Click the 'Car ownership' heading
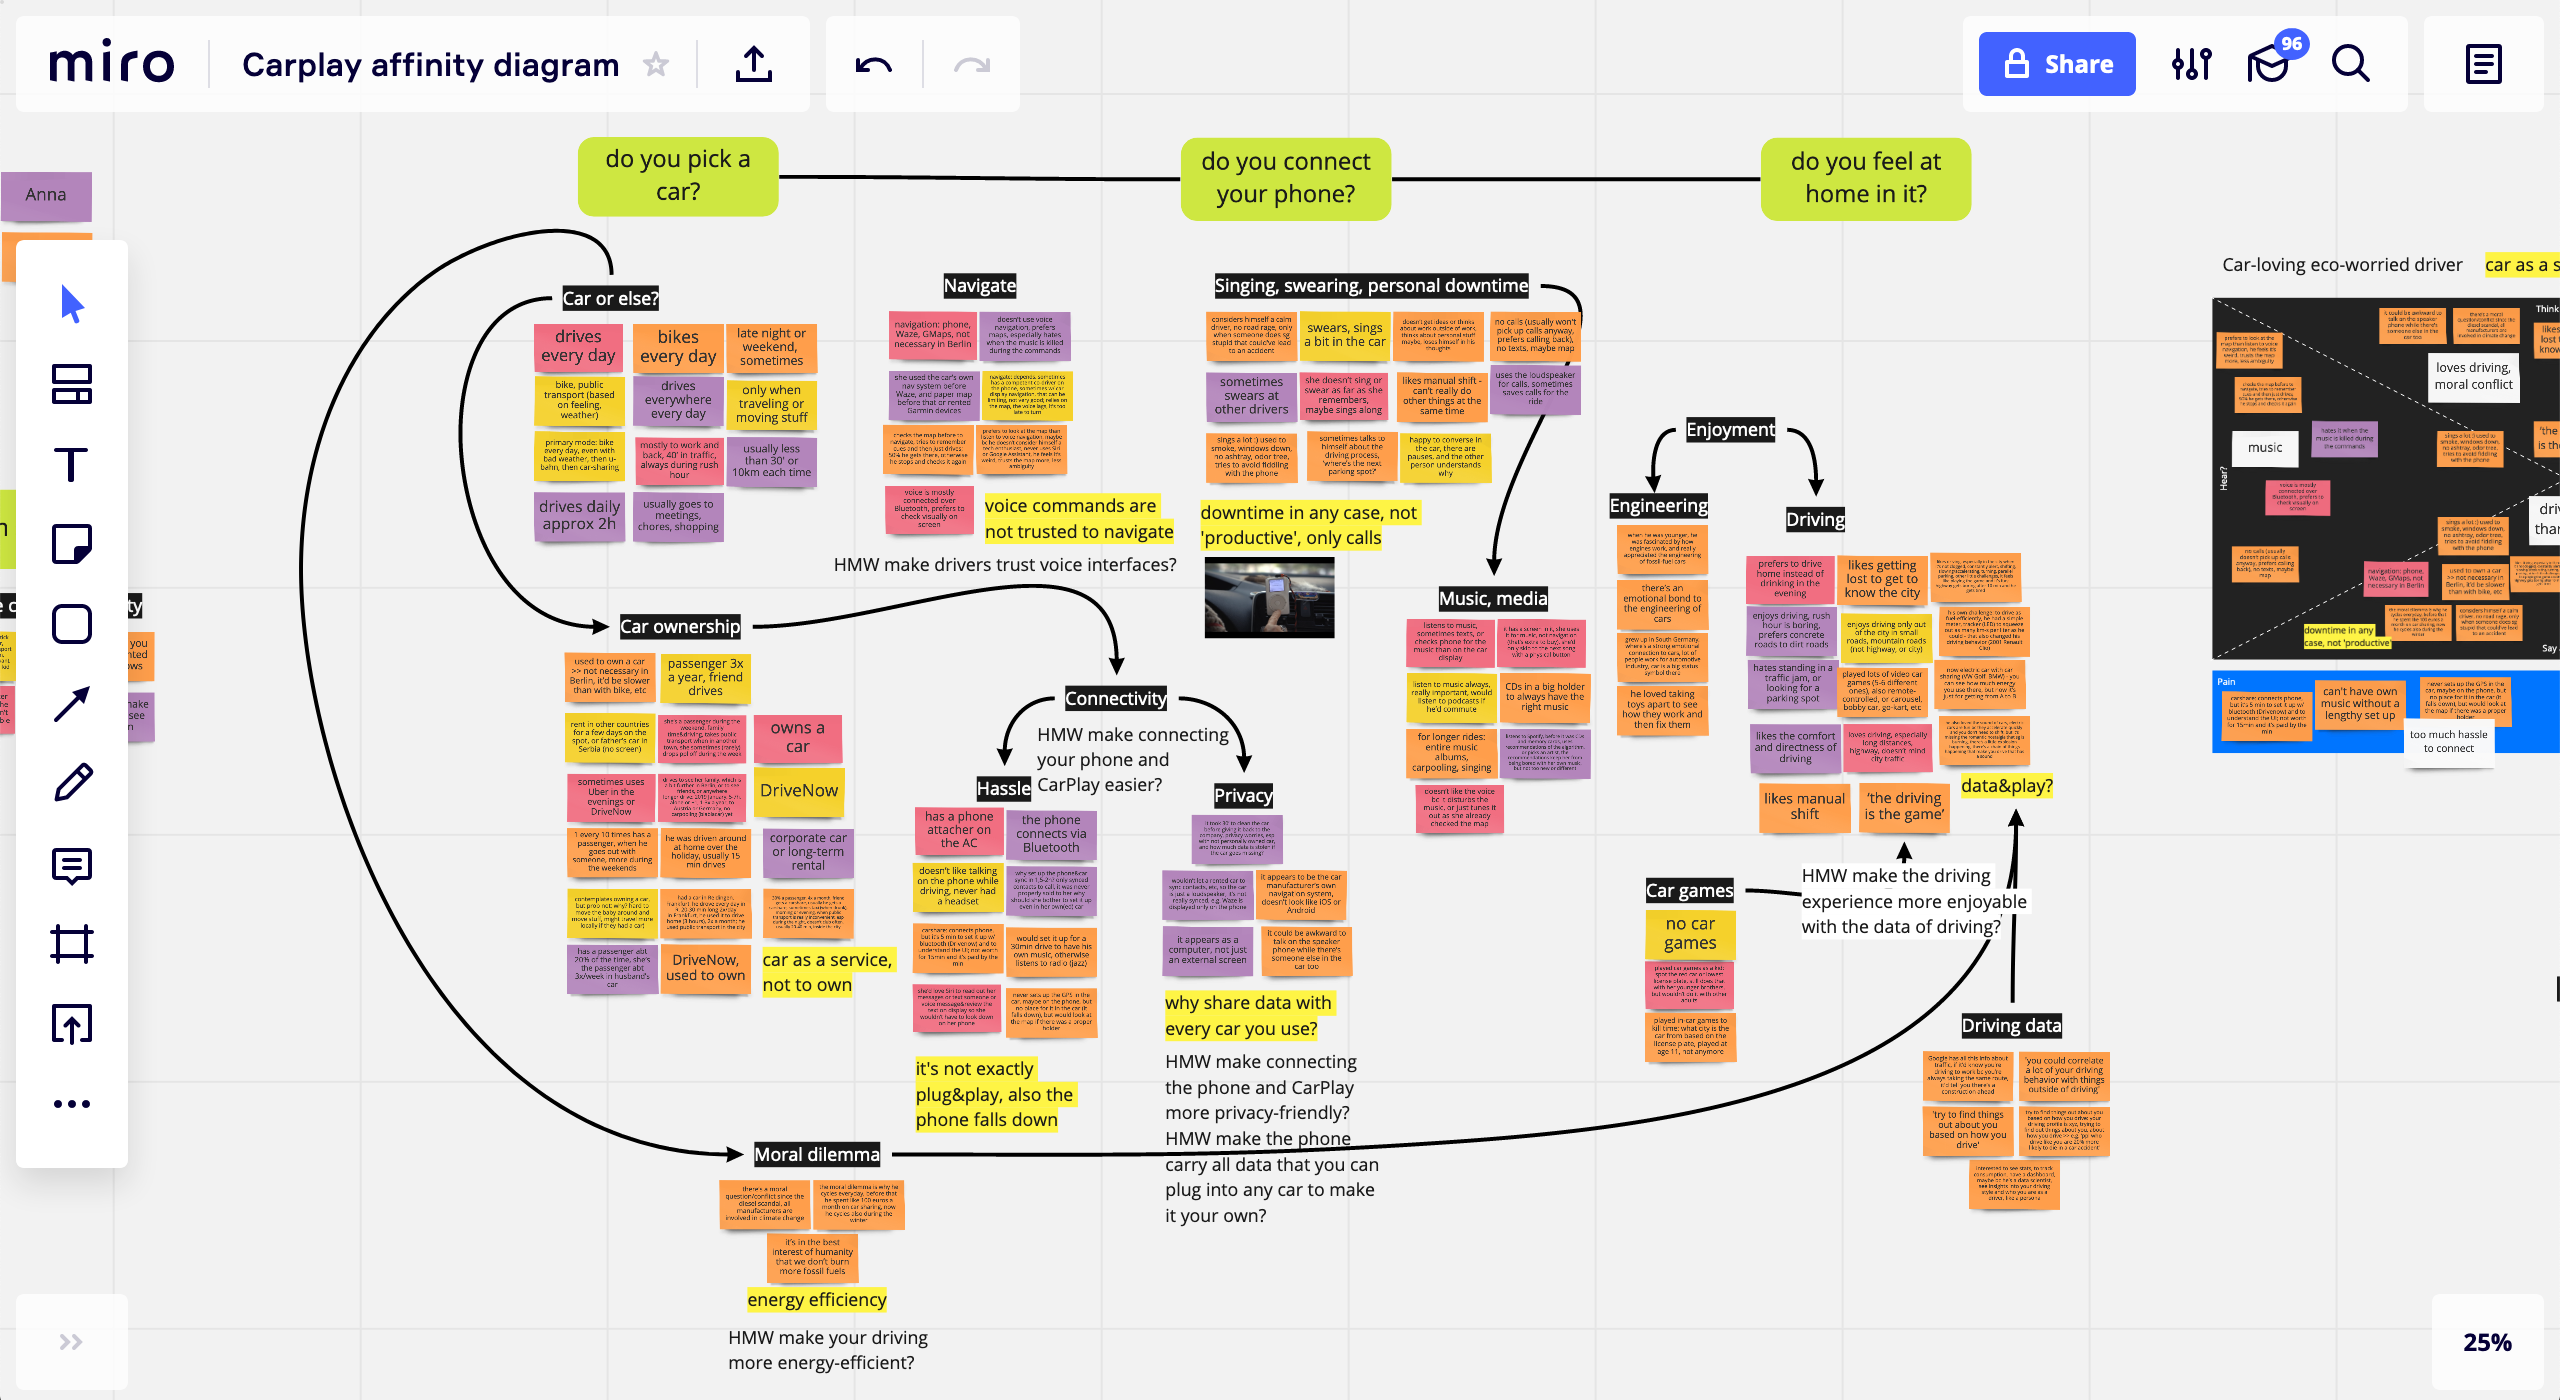Viewport: 2560px width, 1400px height. click(x=680, y=627)
